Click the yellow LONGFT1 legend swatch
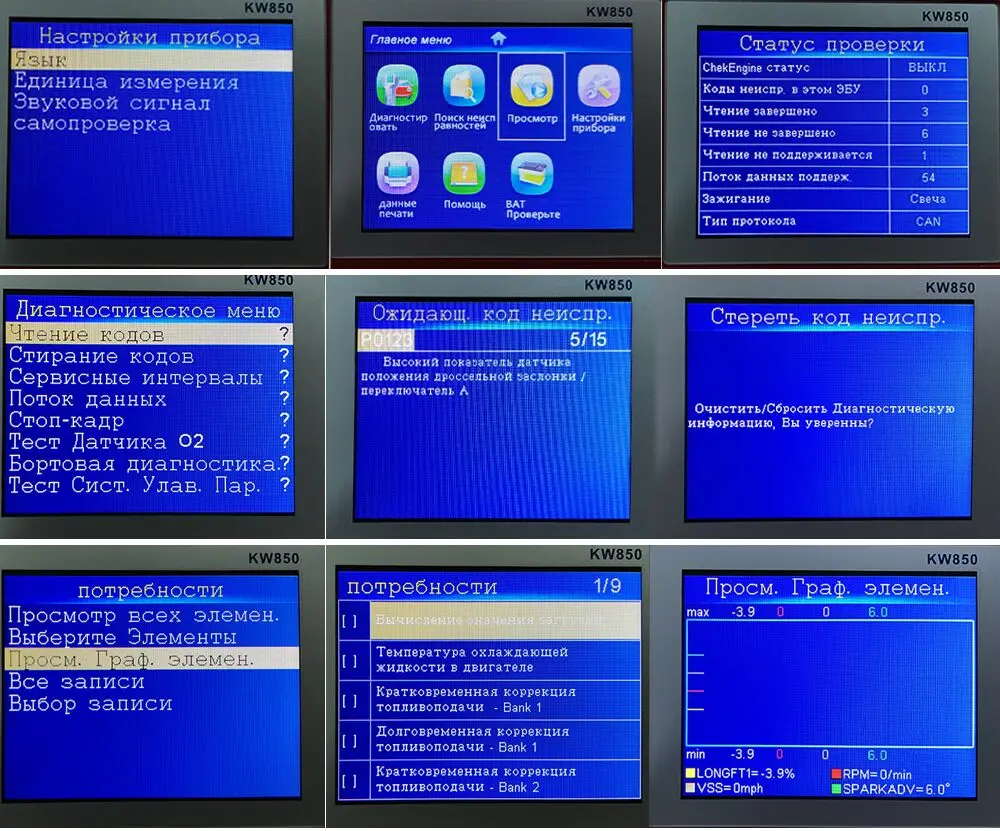Viewport: 1000px width, 831px height. 690,773
